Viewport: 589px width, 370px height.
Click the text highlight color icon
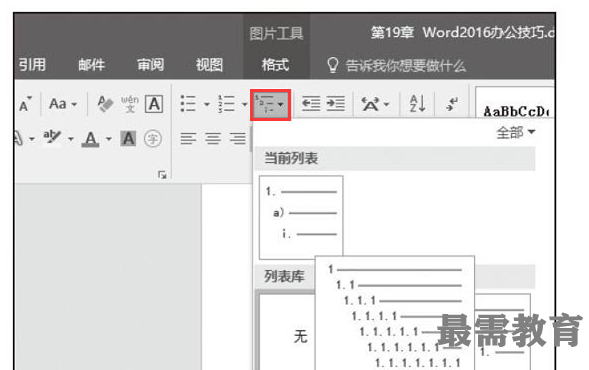click(51, 137)
